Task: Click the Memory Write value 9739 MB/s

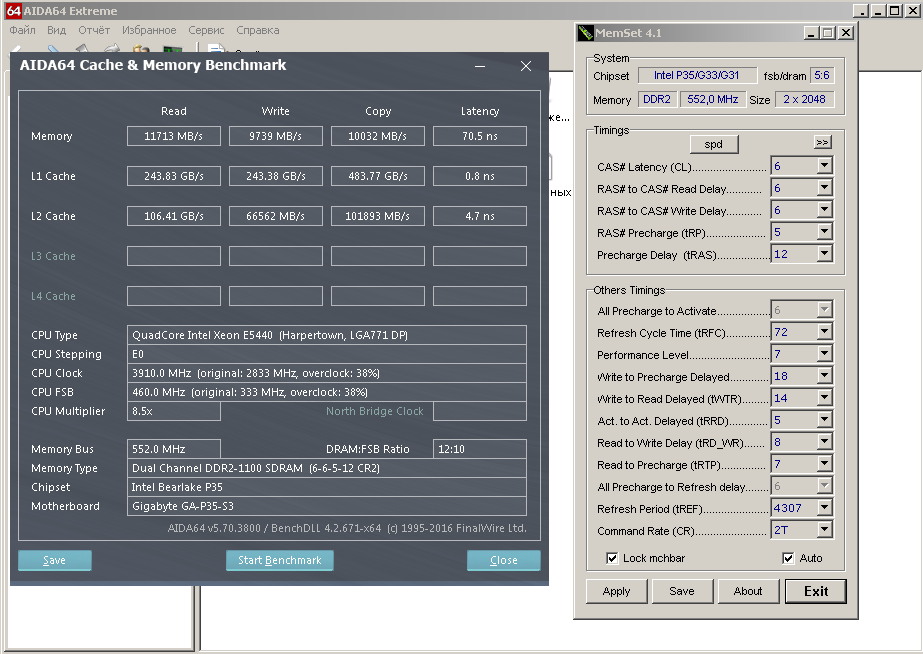Action: 275,136
